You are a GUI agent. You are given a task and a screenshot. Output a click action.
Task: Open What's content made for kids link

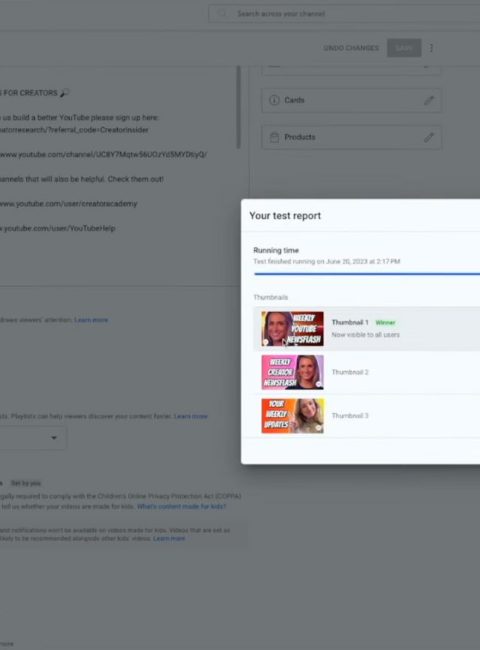[182, 507]
